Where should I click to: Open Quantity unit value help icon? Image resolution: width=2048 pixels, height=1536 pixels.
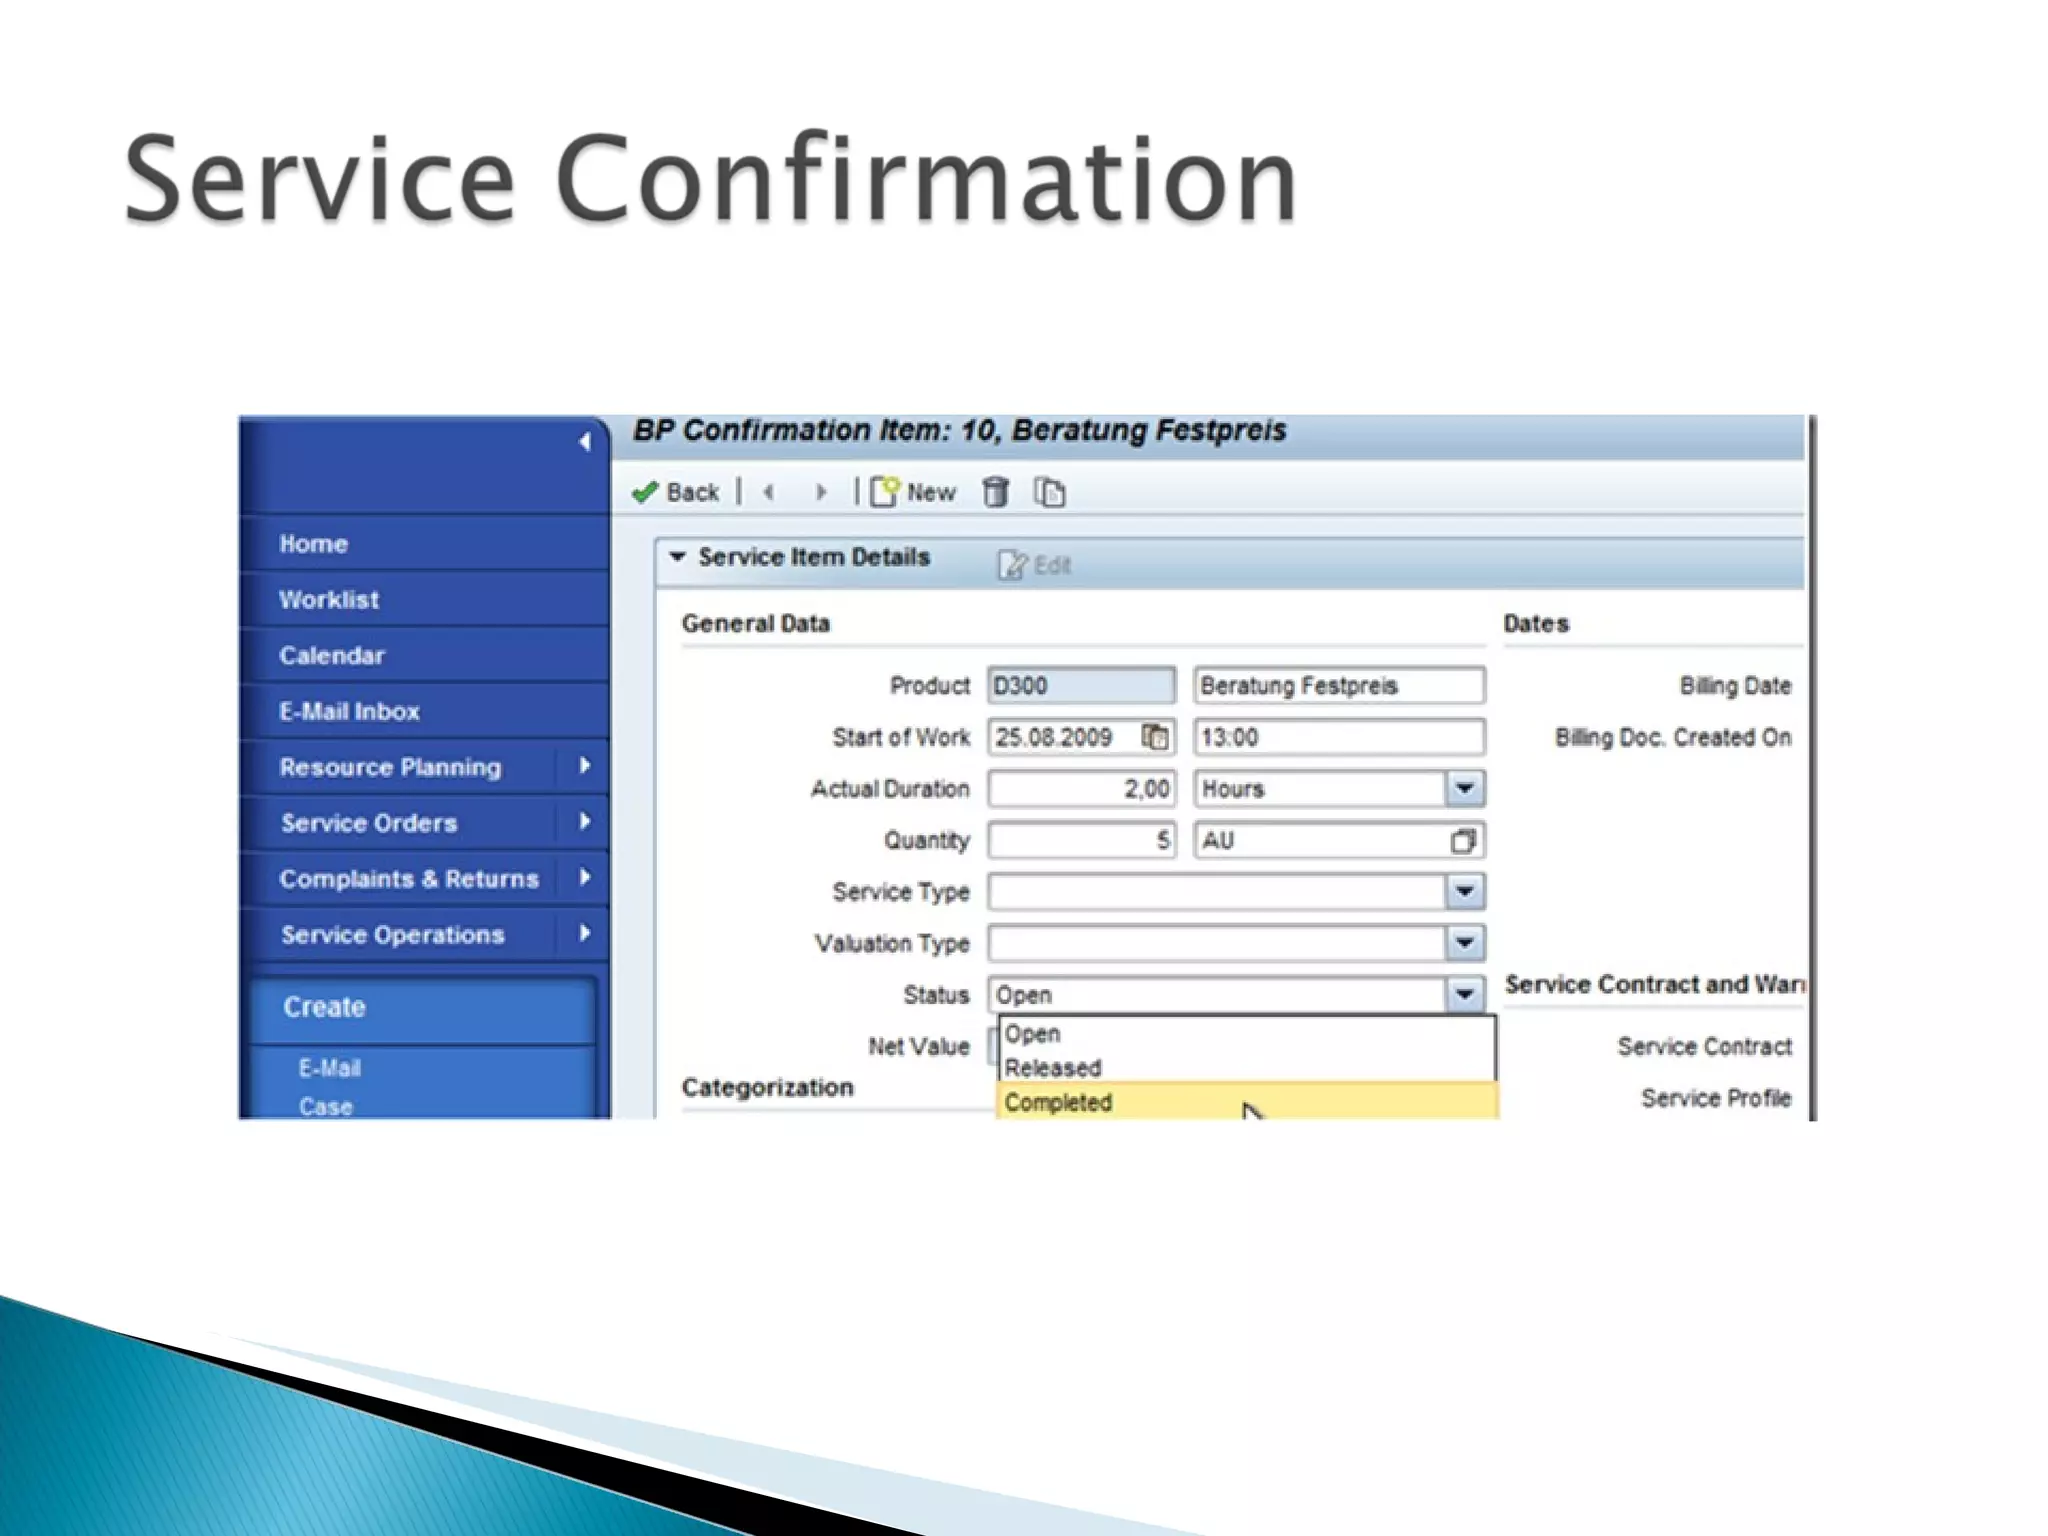coord(1463,841)
